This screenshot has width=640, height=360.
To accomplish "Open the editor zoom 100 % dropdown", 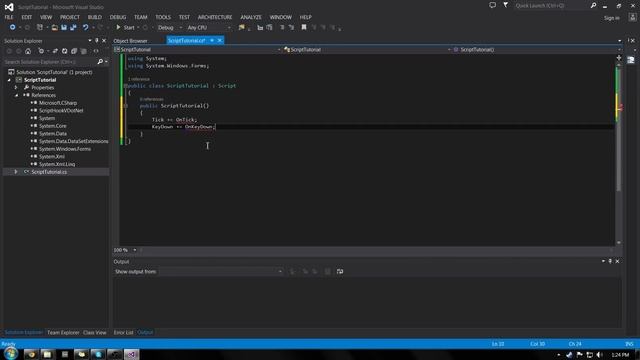I will tap(135, 250).
